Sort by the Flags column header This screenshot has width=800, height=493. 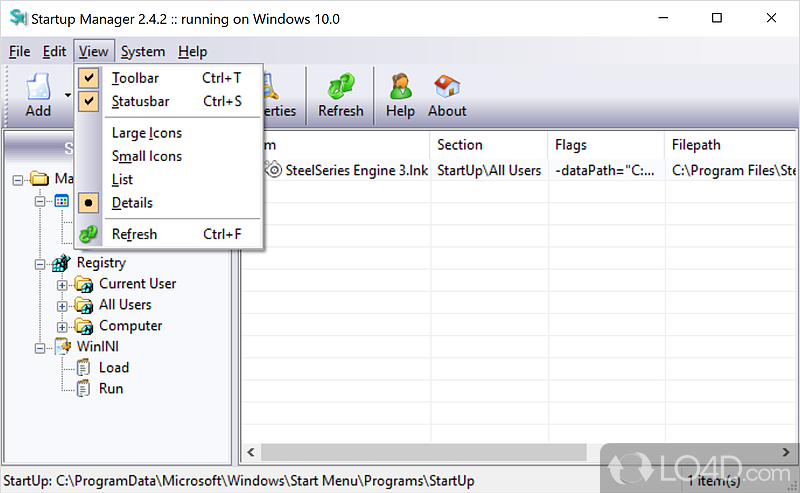[606, 145]
